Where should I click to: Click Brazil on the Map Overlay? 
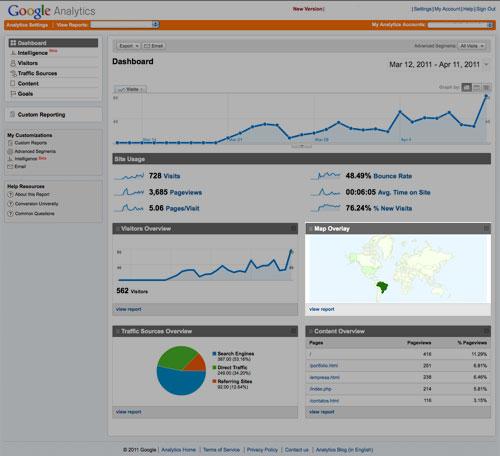coord(382,287)
